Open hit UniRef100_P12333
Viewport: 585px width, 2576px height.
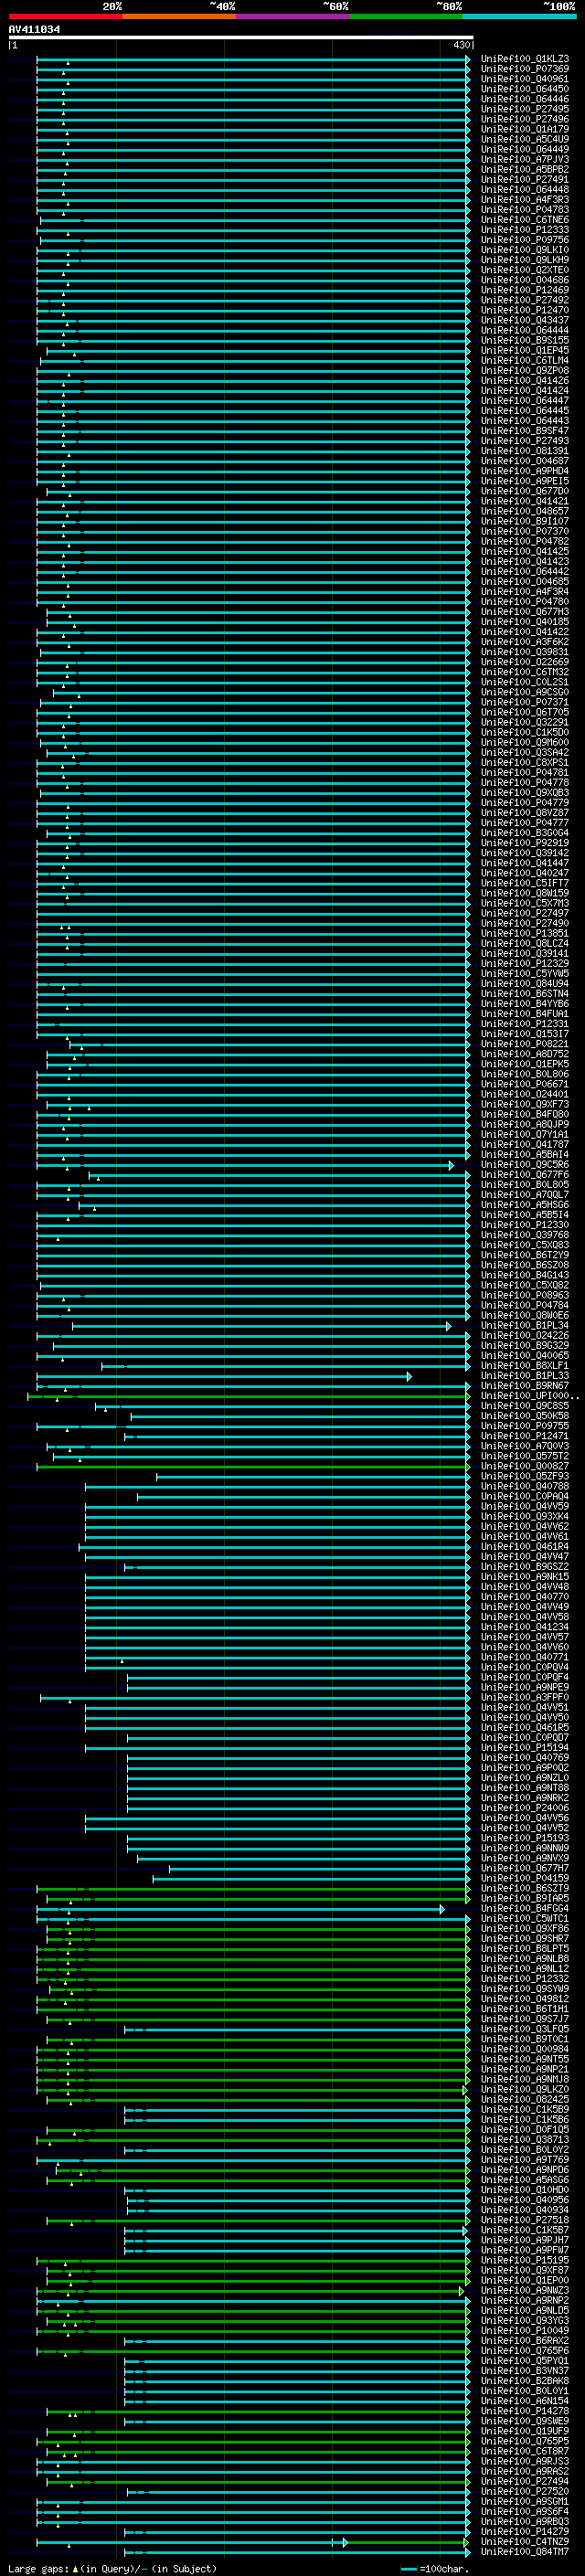(x=525, y=230)
